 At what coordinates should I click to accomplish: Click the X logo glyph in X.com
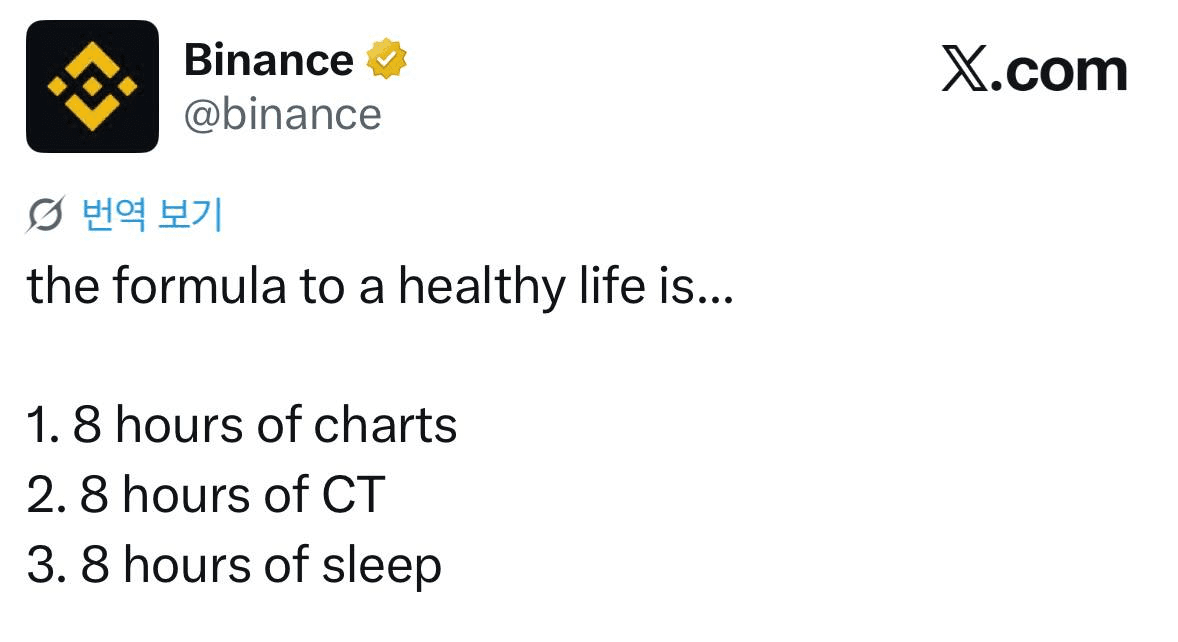click(x=964, y=71)
